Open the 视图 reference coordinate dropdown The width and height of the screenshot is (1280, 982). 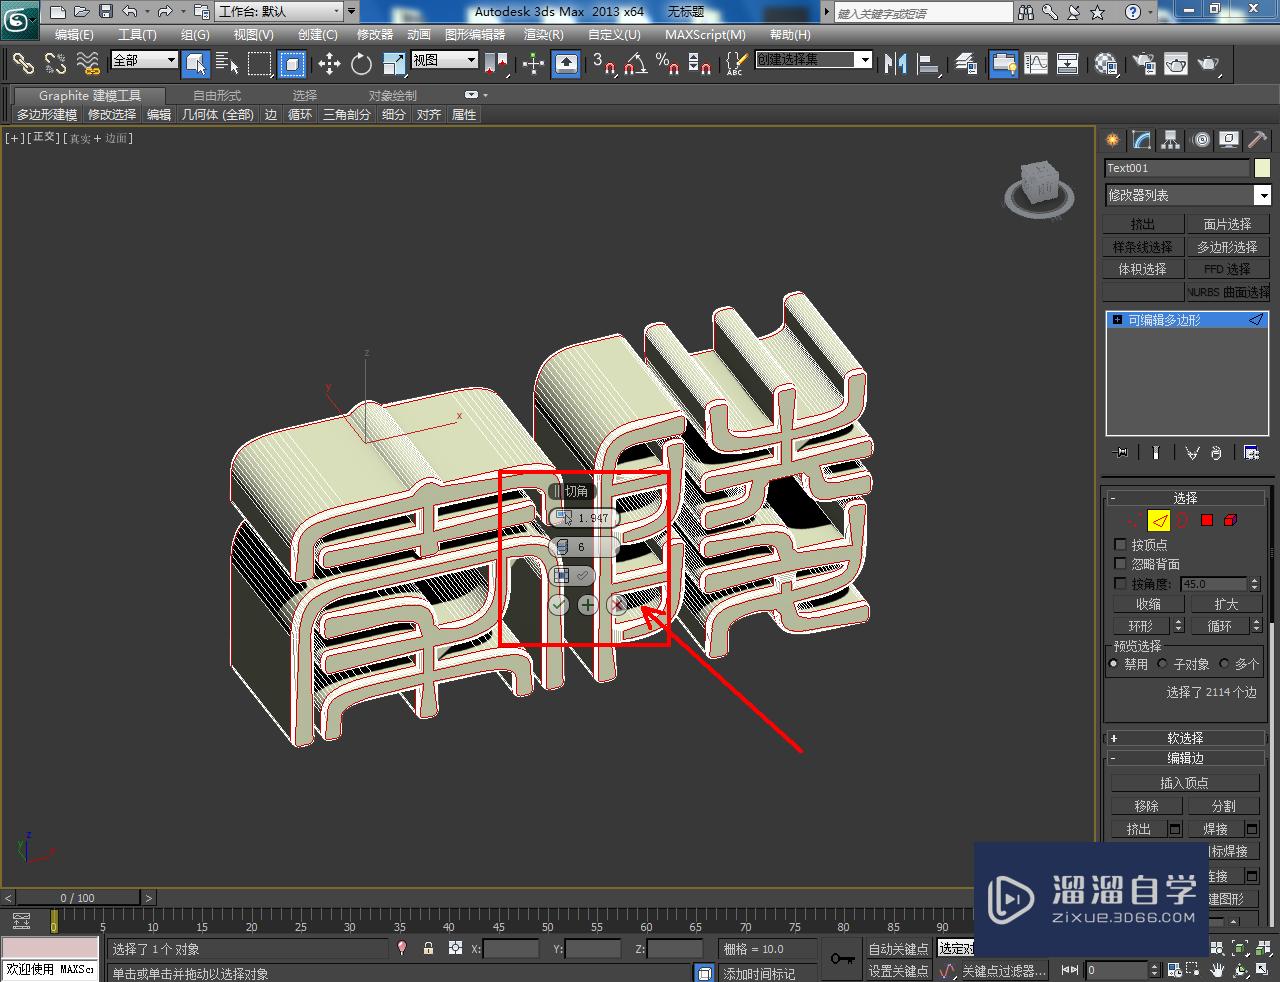[445, 60]
